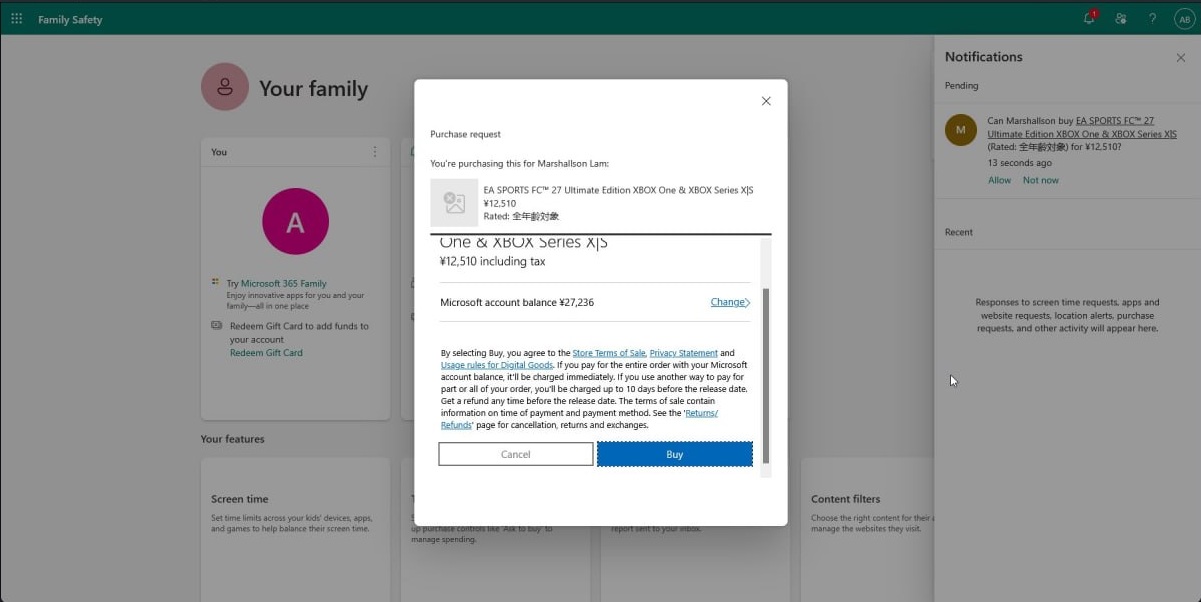Click the 13 seconds ago timestamp
This screenshot has width=1201, height=602.
[x=1020, y=163]
